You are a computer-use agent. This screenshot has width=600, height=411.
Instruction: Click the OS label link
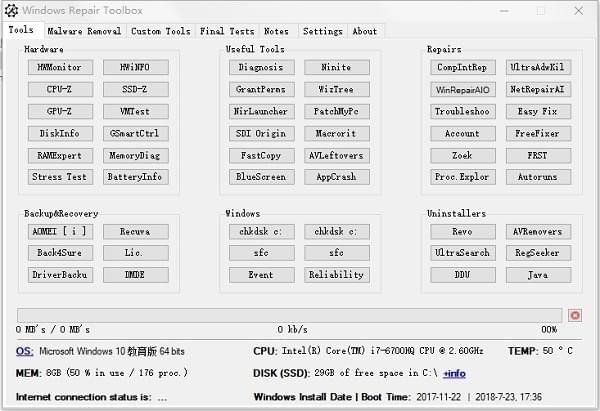(x=25, y=351)
